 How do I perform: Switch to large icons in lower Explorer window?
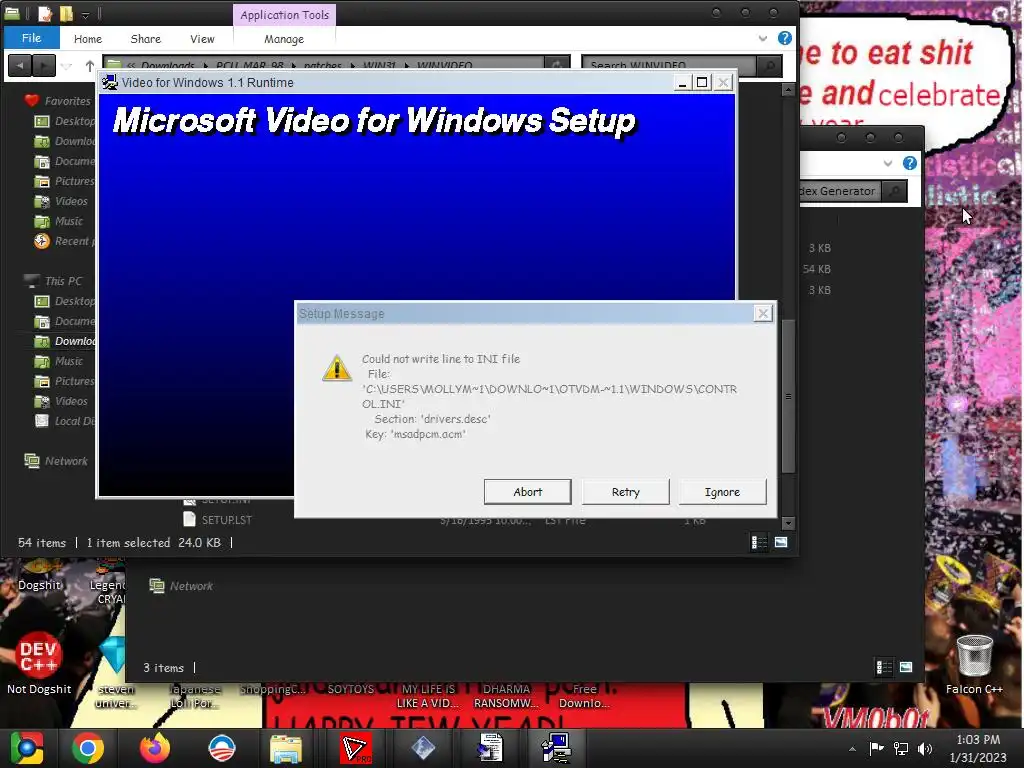pyautogui.click(x=906, y=667)
